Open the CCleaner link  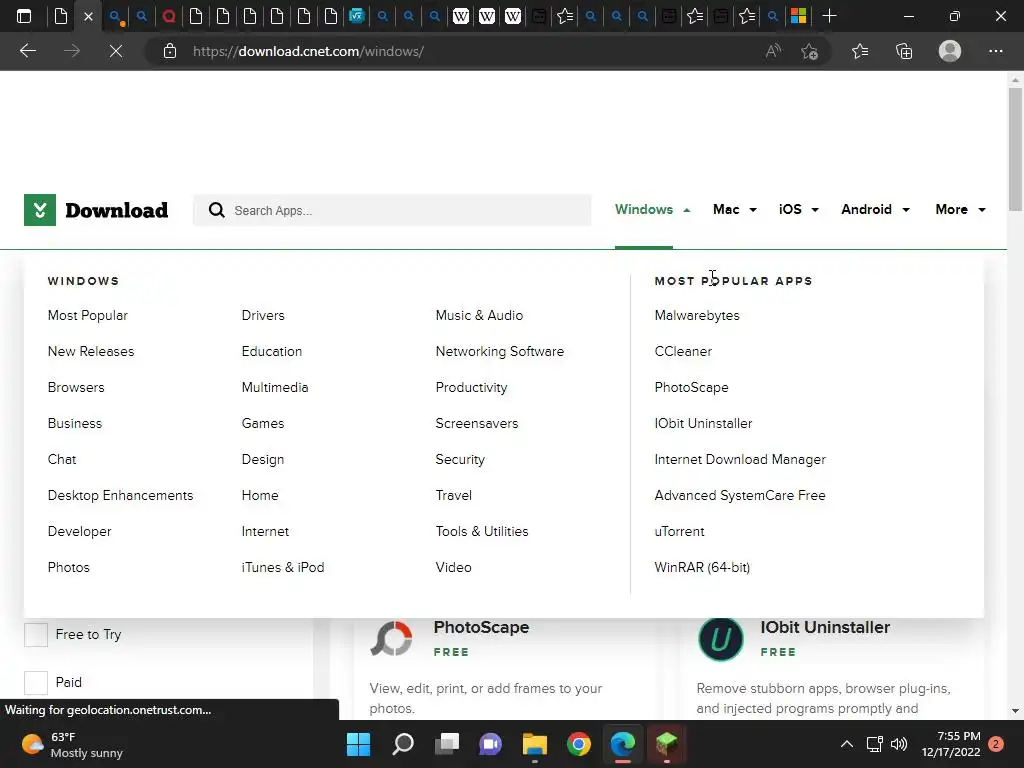coord(683,351)
